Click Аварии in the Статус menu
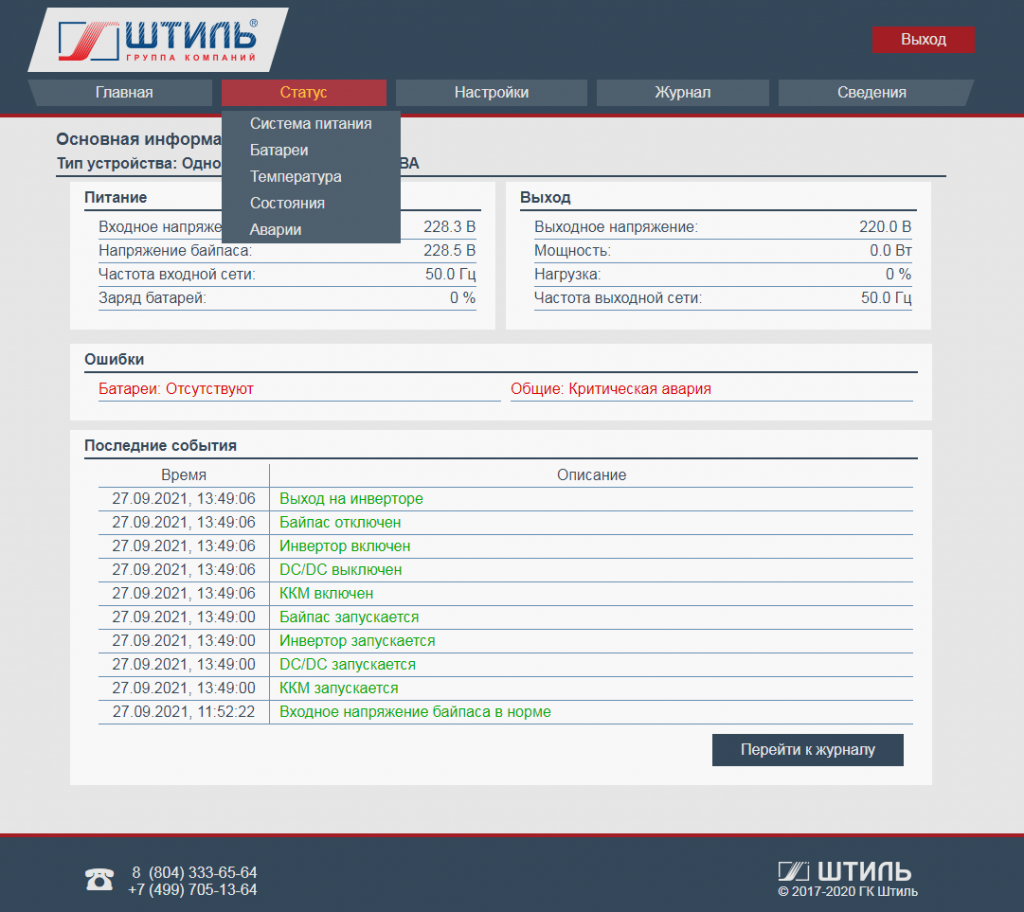This screenshot has height=912, width=1024. point(276,230)
